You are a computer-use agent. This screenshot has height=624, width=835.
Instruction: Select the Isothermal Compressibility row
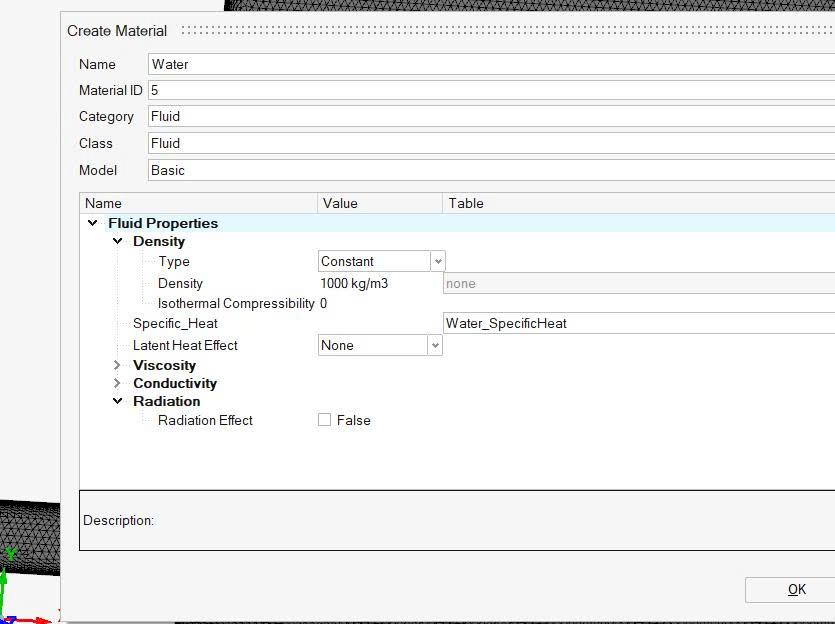(x=236, y=303)
